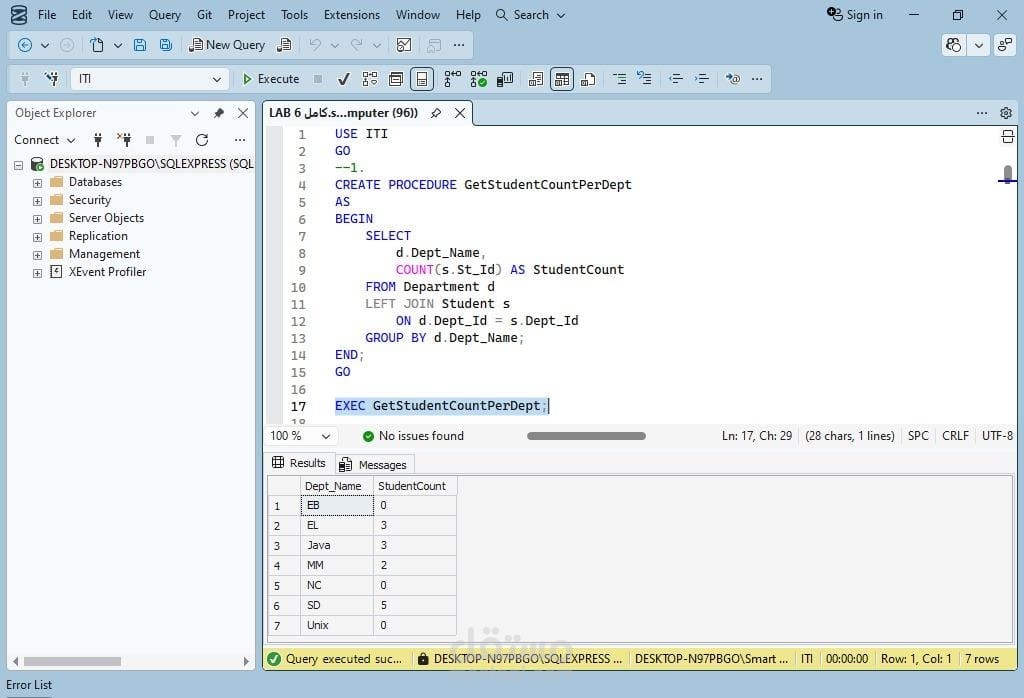Collapse the DESKTOP-N97PBGO\SQLEXPRESS server node
The width and height of the screenshot is (1024, 698).
18,165
